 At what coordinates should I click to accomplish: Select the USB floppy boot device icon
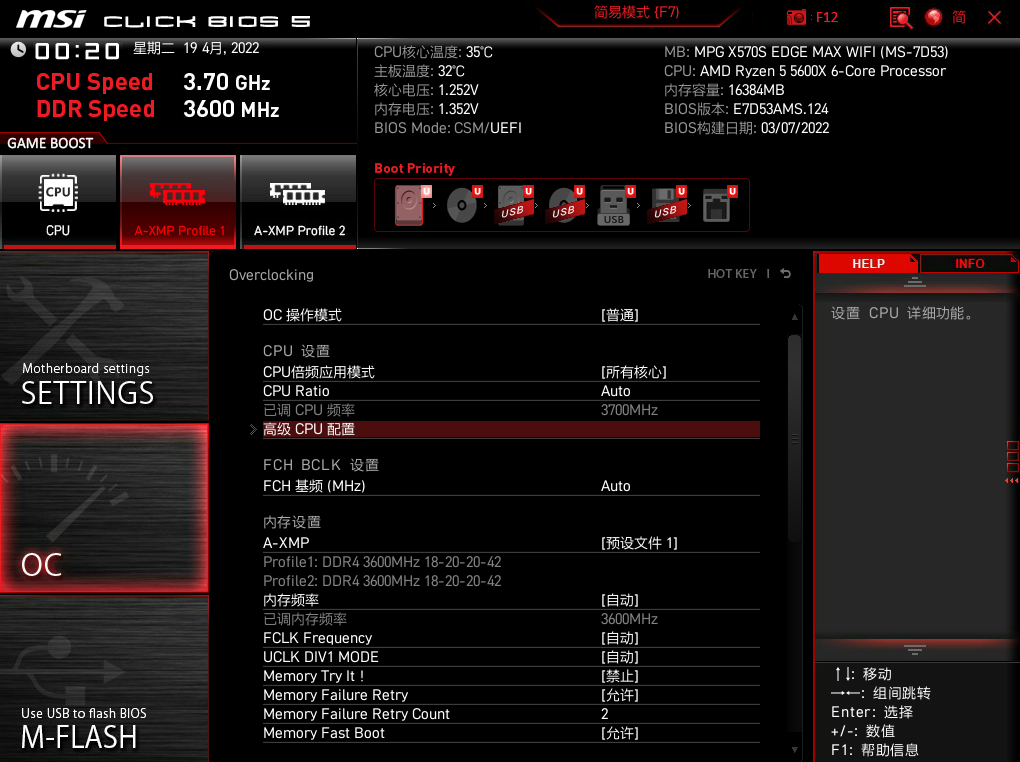click(x=667, y=205)
